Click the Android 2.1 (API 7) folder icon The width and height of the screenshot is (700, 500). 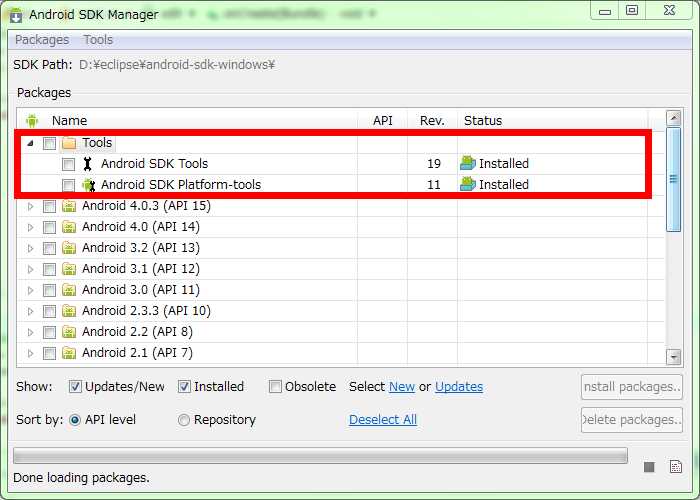tap(69, 353)
